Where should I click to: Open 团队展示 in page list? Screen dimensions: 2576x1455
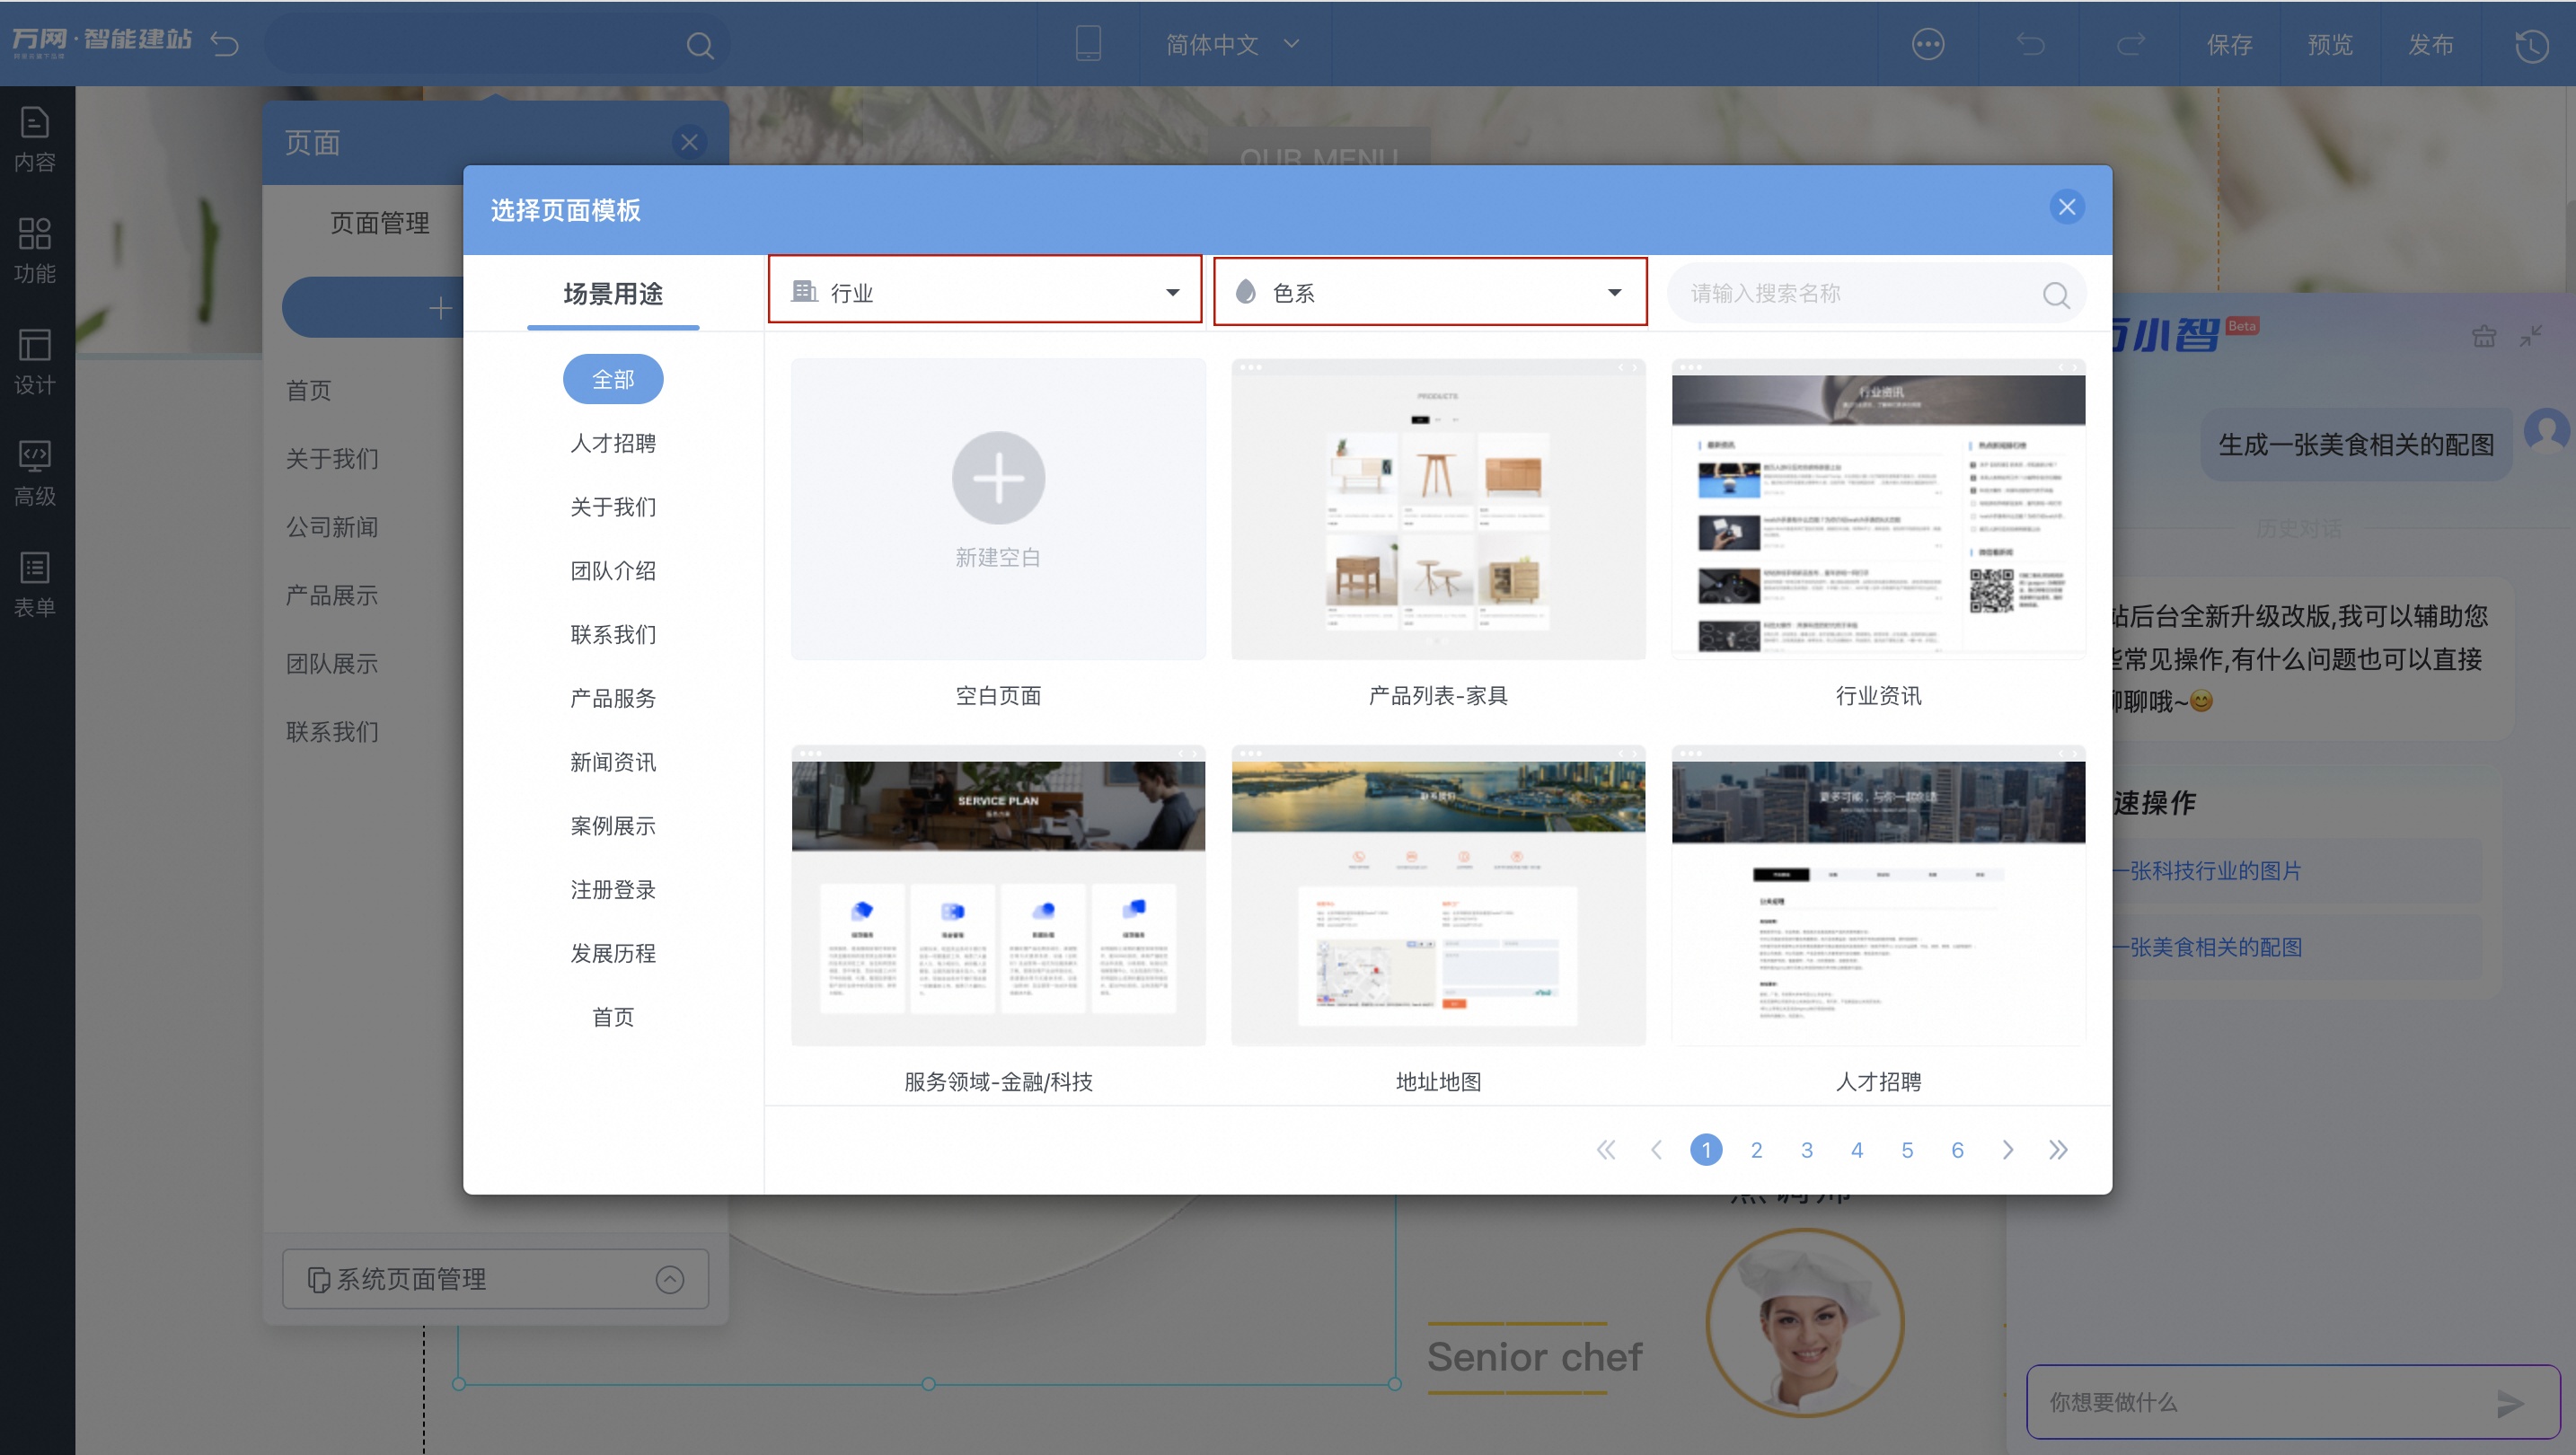[x=332, y=663]
